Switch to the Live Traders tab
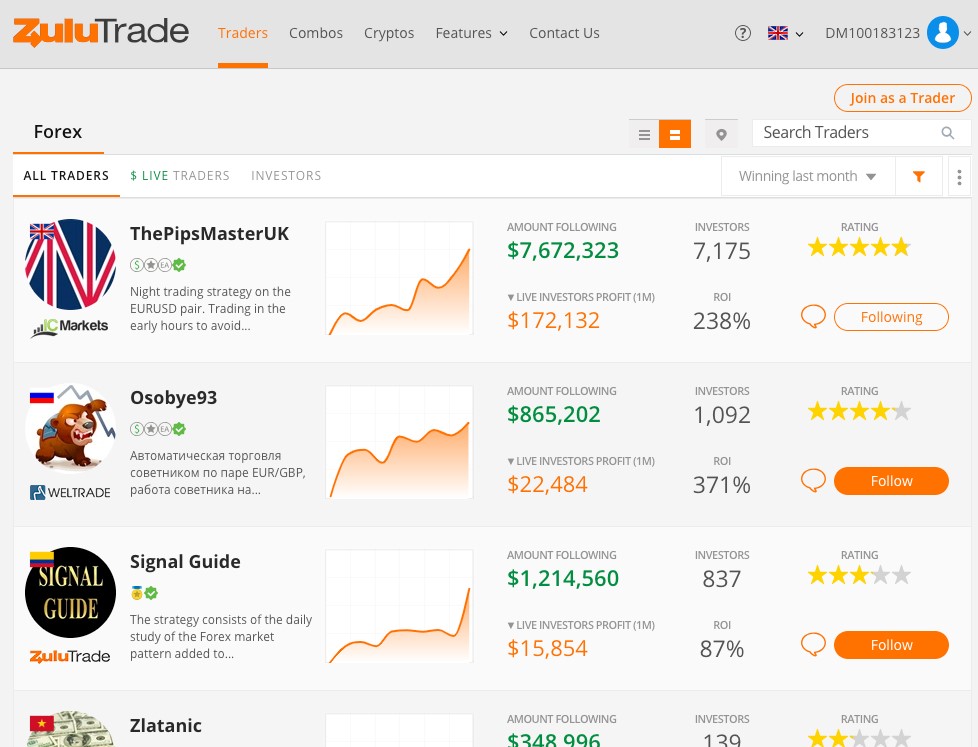 pyautogui.click(x=180, y=176)
